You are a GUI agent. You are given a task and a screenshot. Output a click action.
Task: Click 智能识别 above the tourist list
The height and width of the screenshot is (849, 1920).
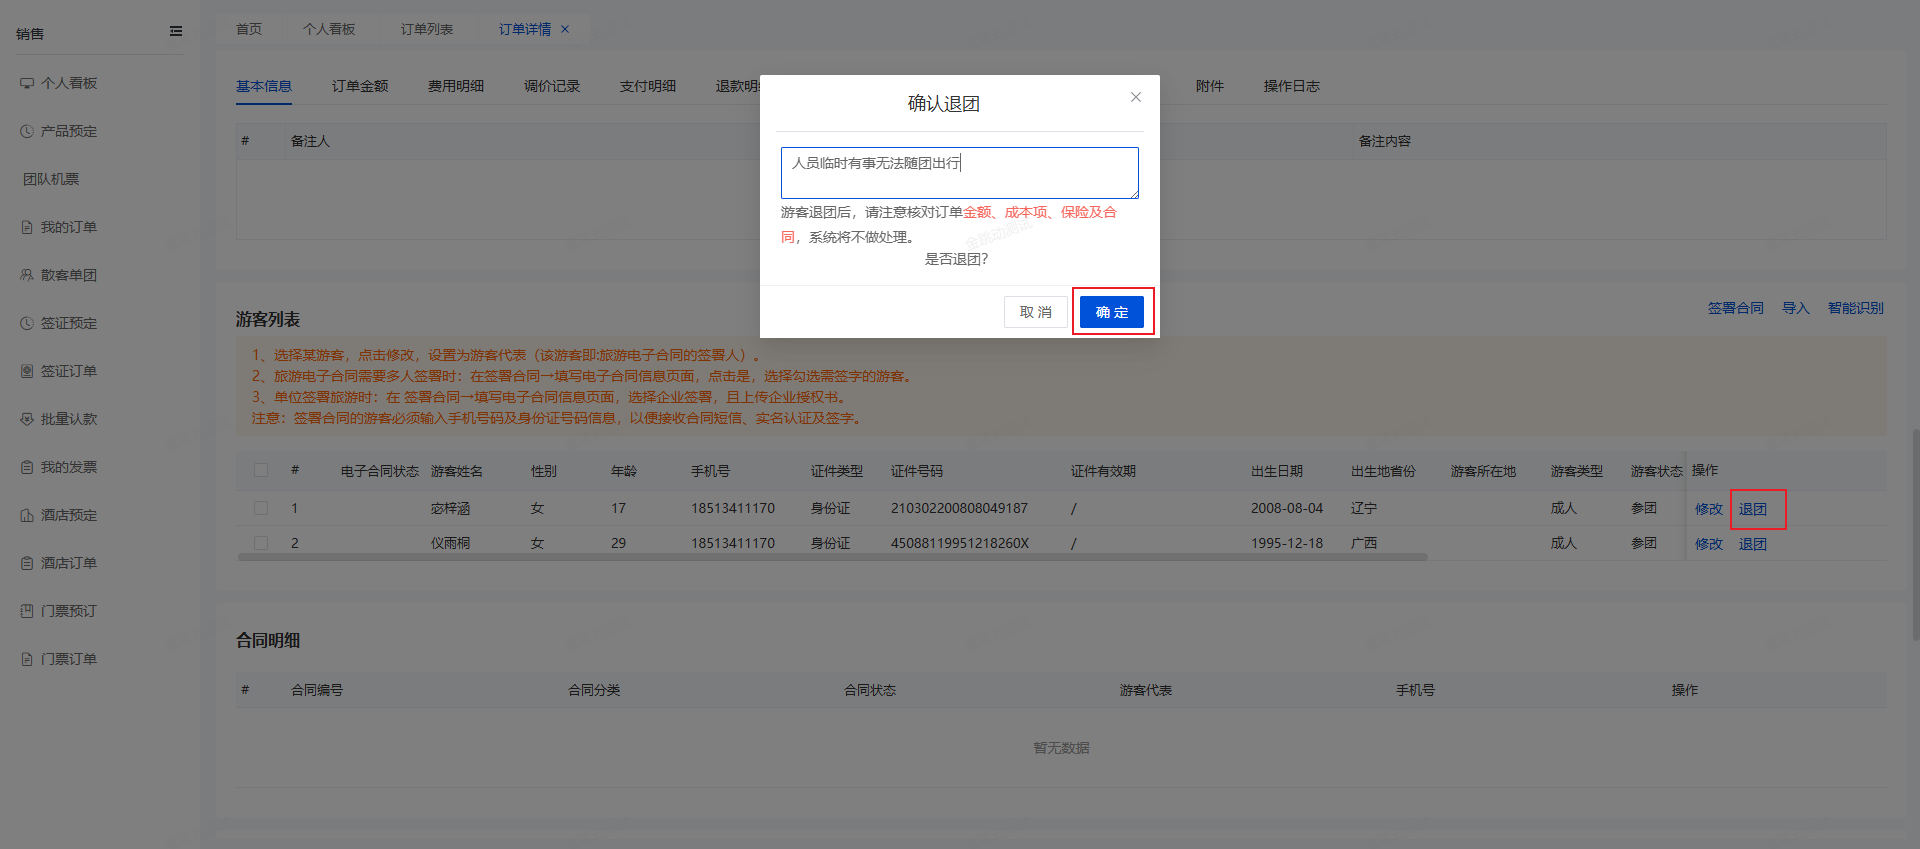click(1855, 308)
